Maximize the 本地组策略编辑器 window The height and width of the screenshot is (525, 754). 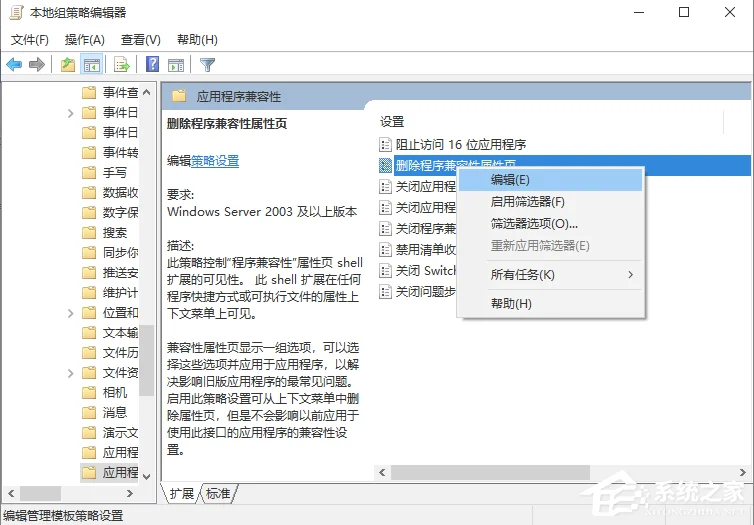(684, 12)
